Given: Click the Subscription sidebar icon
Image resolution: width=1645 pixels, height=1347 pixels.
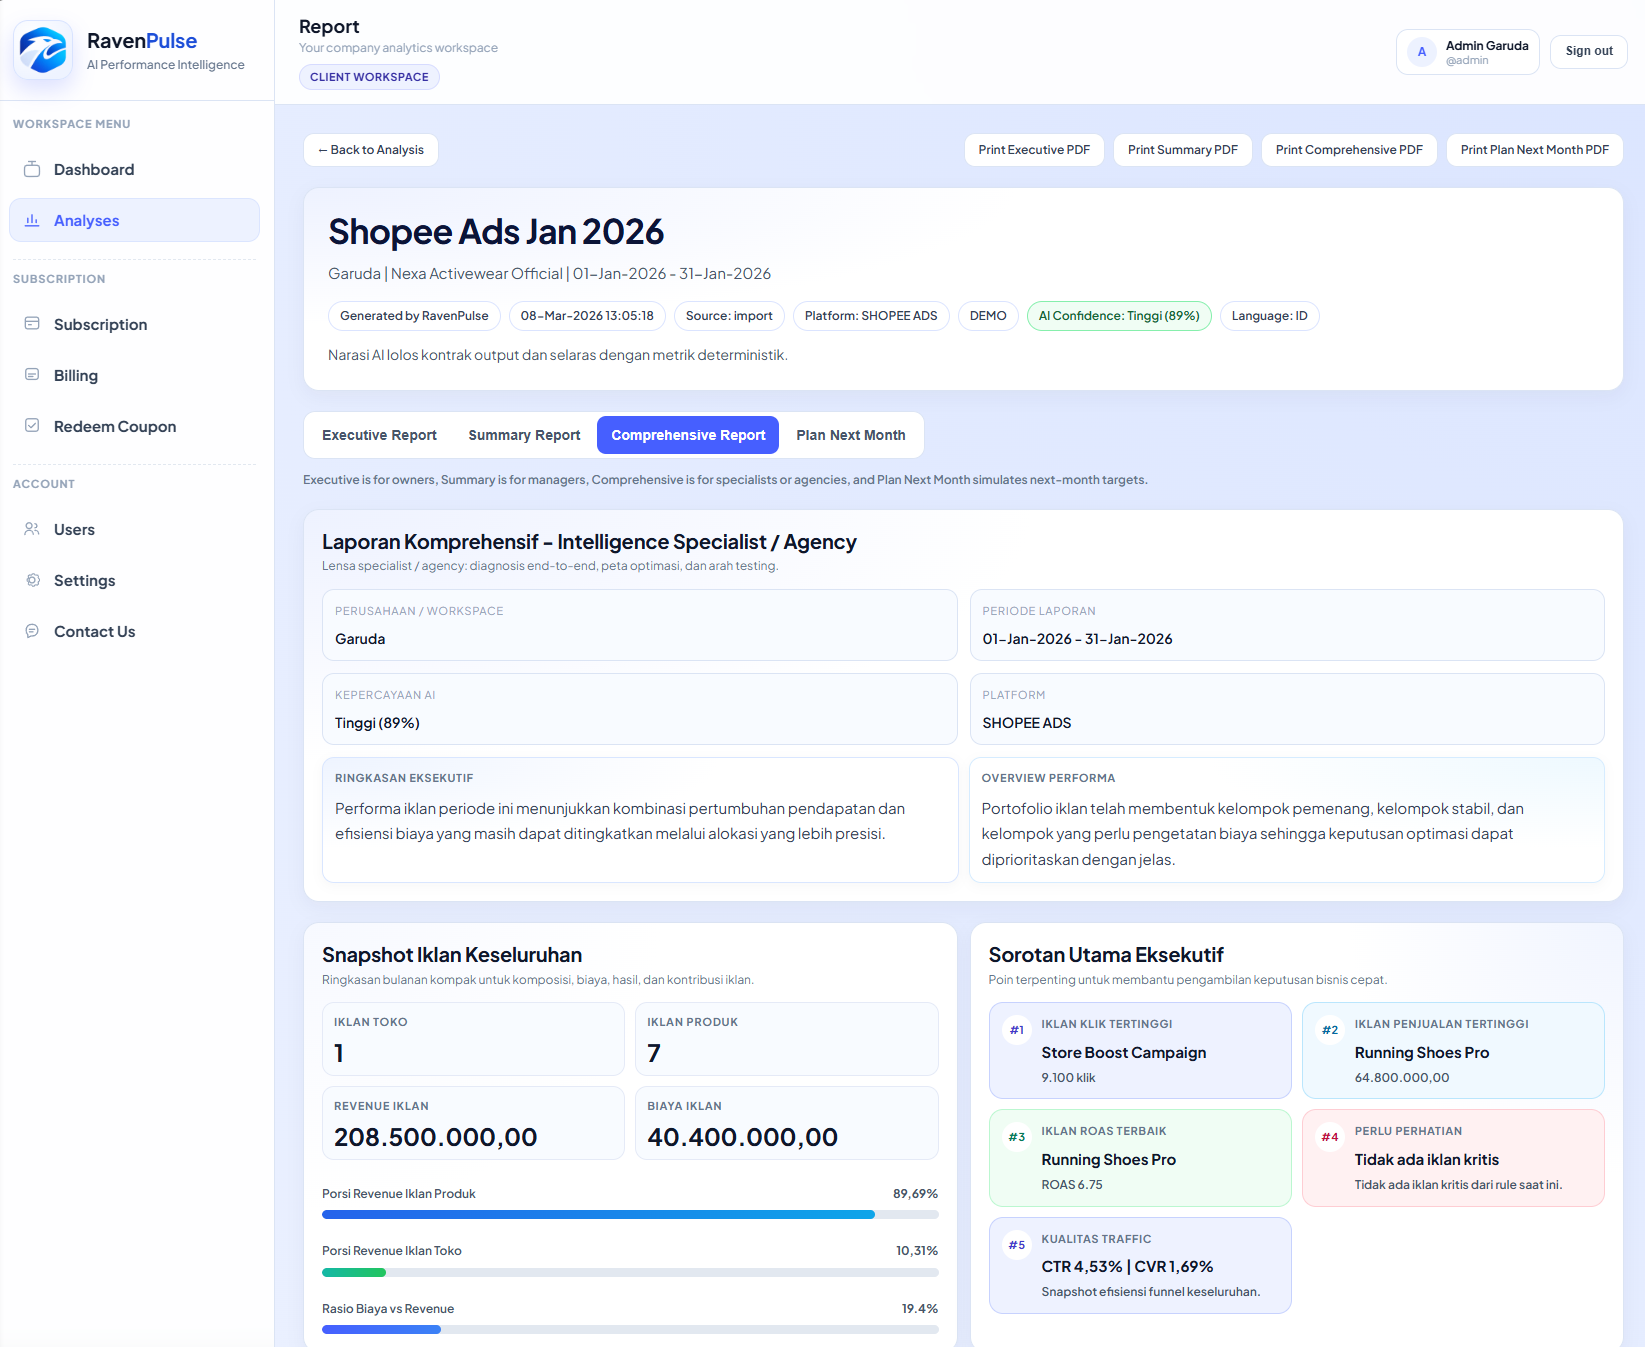Looking at the screenshot, I should (x=33, y=324).
